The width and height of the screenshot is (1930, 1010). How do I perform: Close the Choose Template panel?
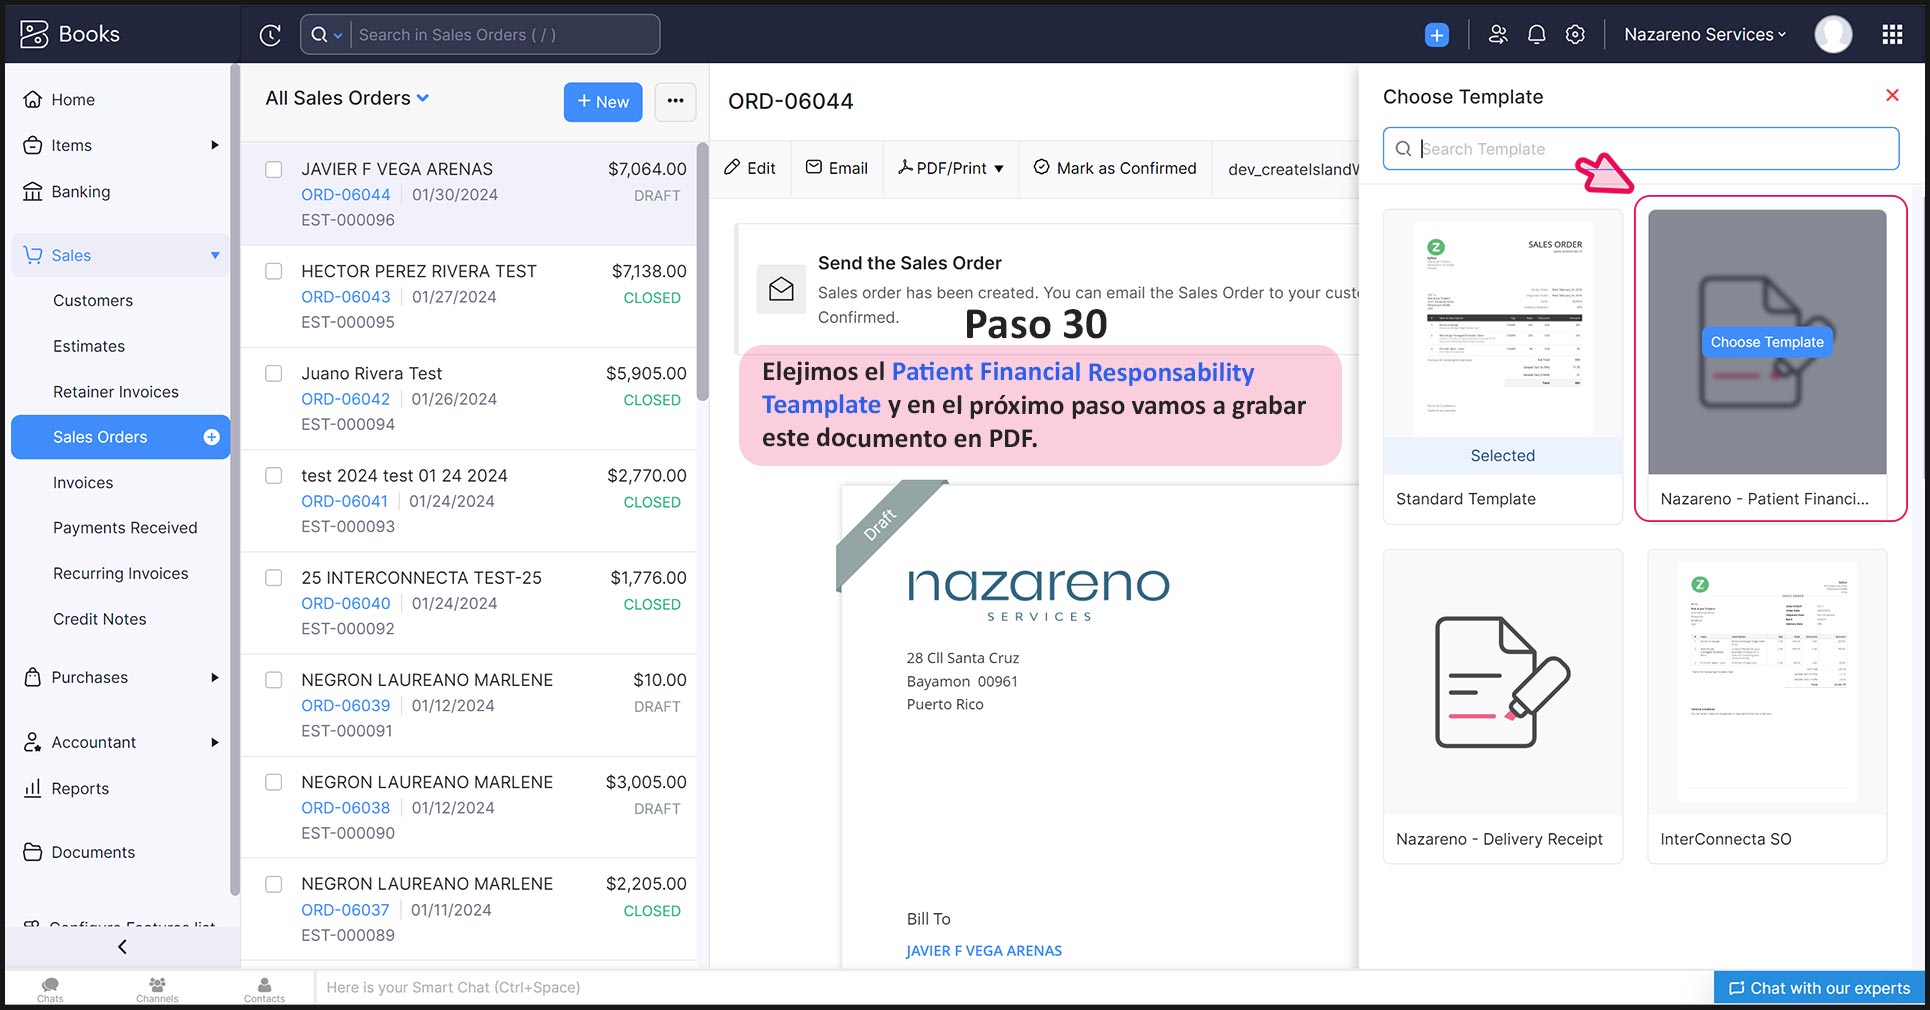tap(1891, 95)
